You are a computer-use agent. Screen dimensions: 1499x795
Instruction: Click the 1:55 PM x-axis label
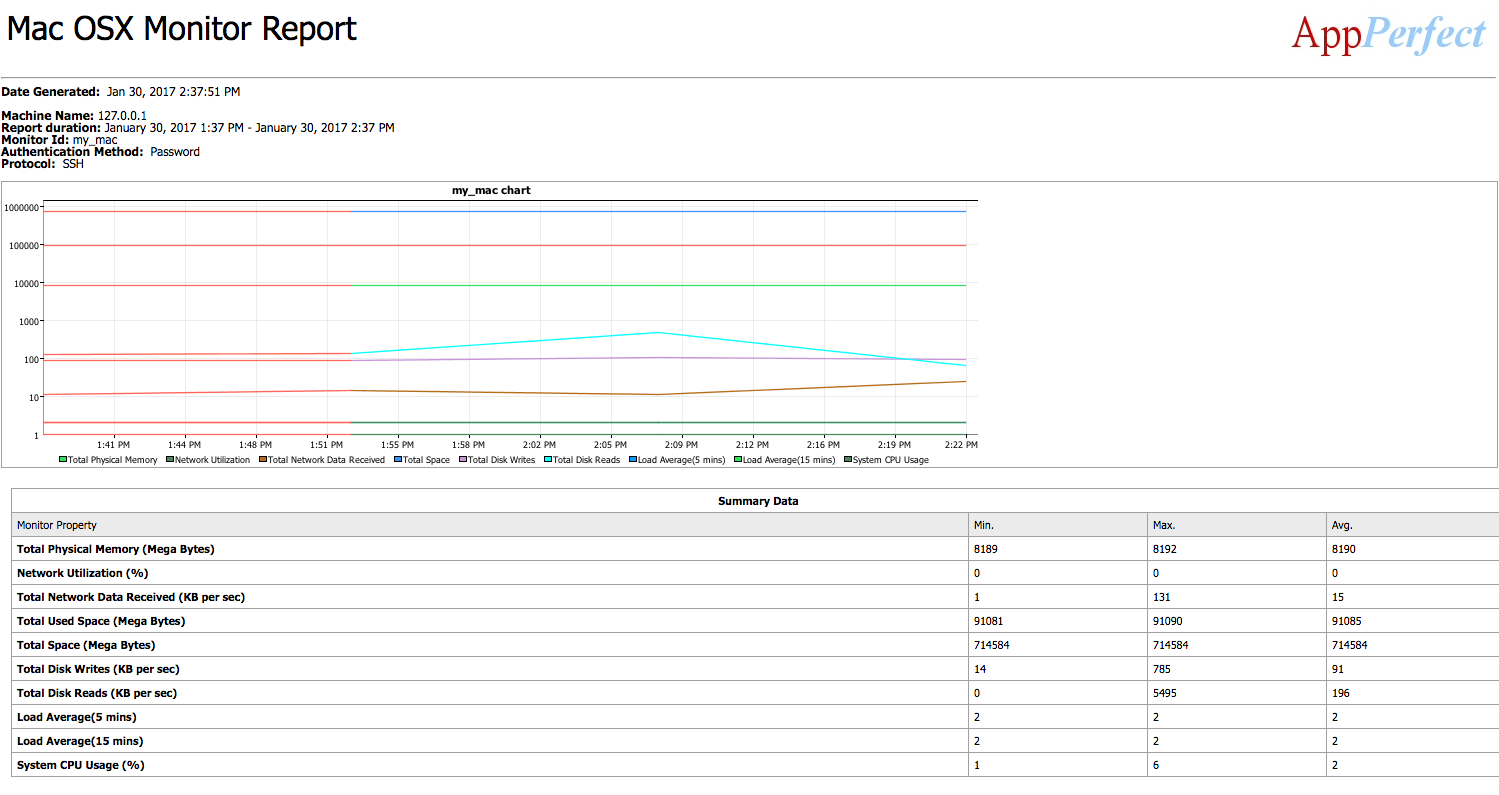click(x=397, y=444)
